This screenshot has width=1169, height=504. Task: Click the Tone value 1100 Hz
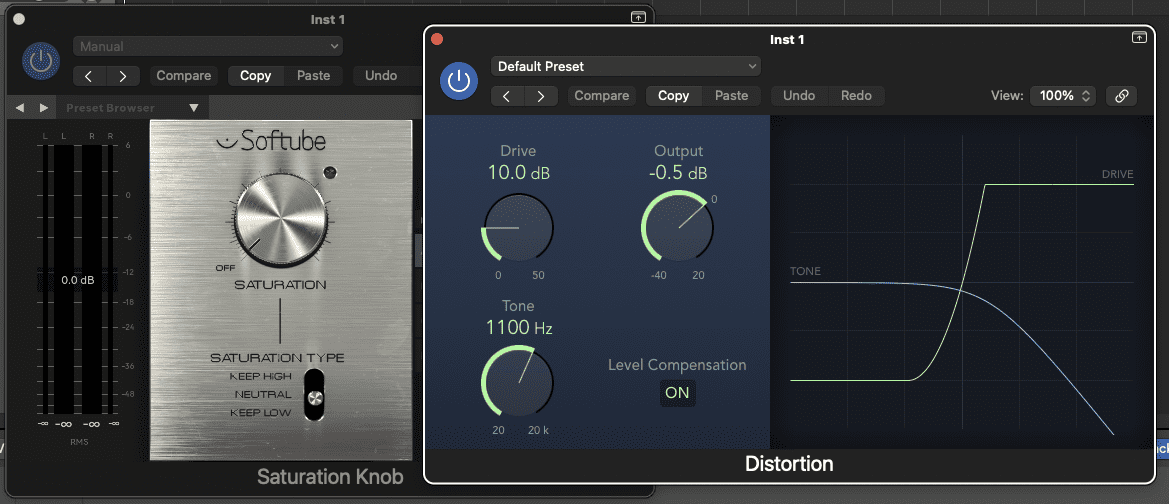518,327
